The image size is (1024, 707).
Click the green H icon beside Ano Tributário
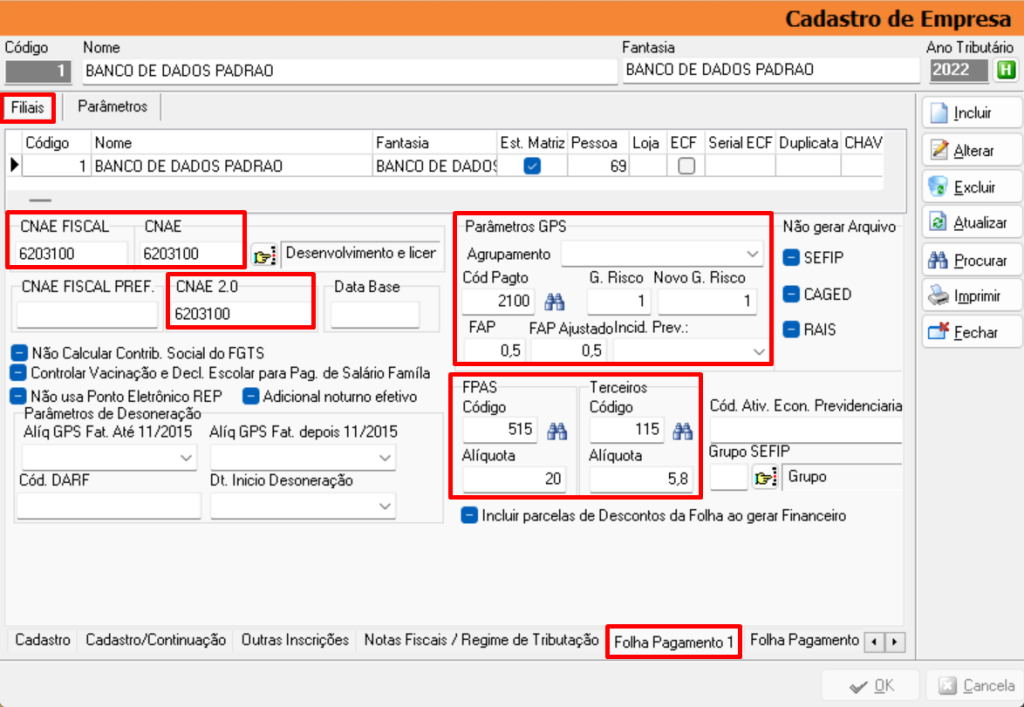1006,70
